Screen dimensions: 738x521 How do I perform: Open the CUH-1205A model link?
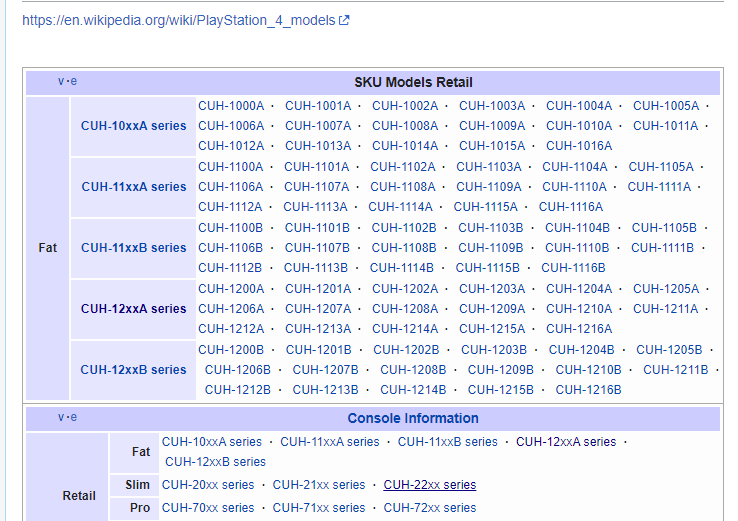(x=666, y=289)
